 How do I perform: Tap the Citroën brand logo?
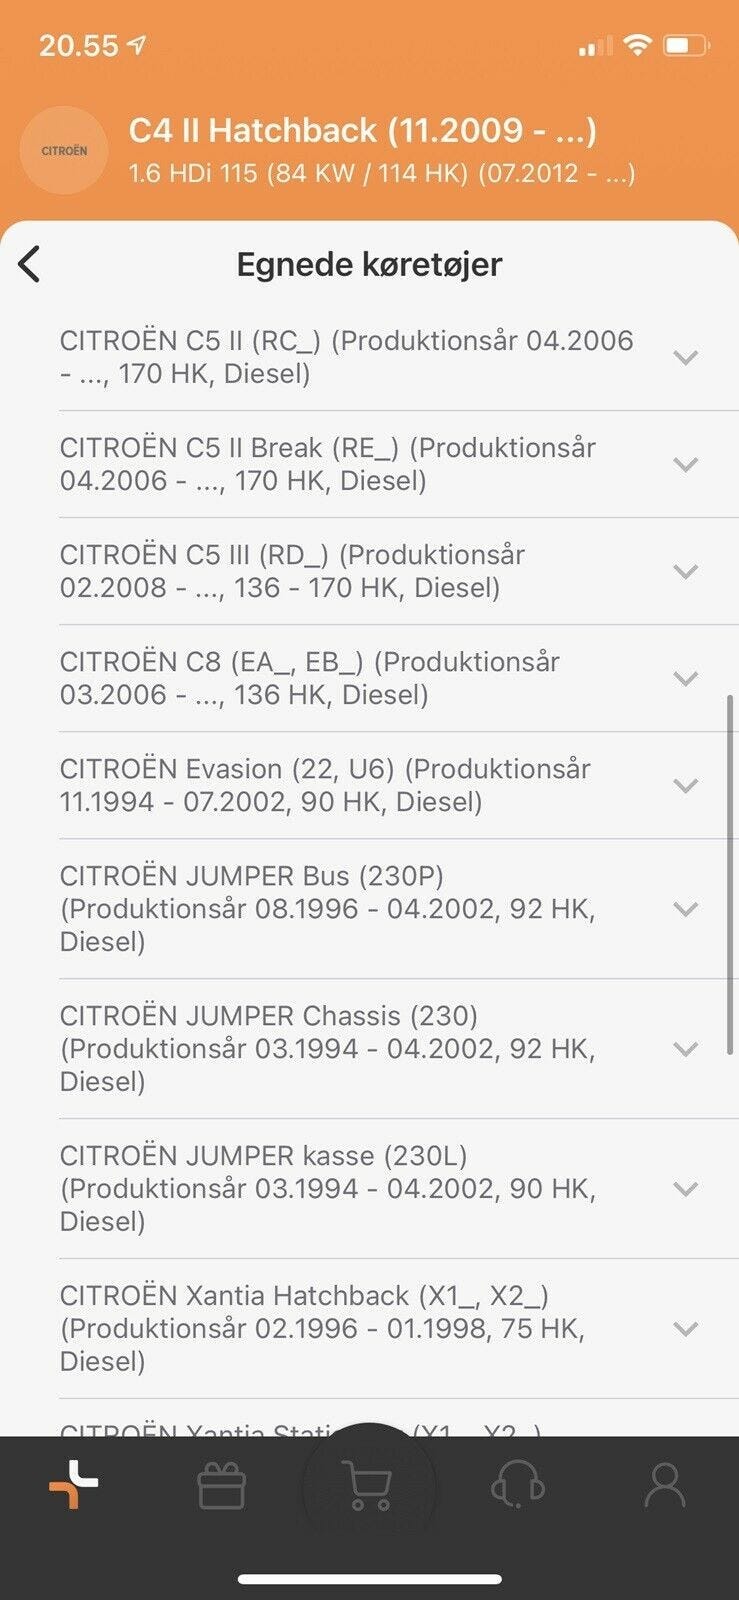pos(64,151)
